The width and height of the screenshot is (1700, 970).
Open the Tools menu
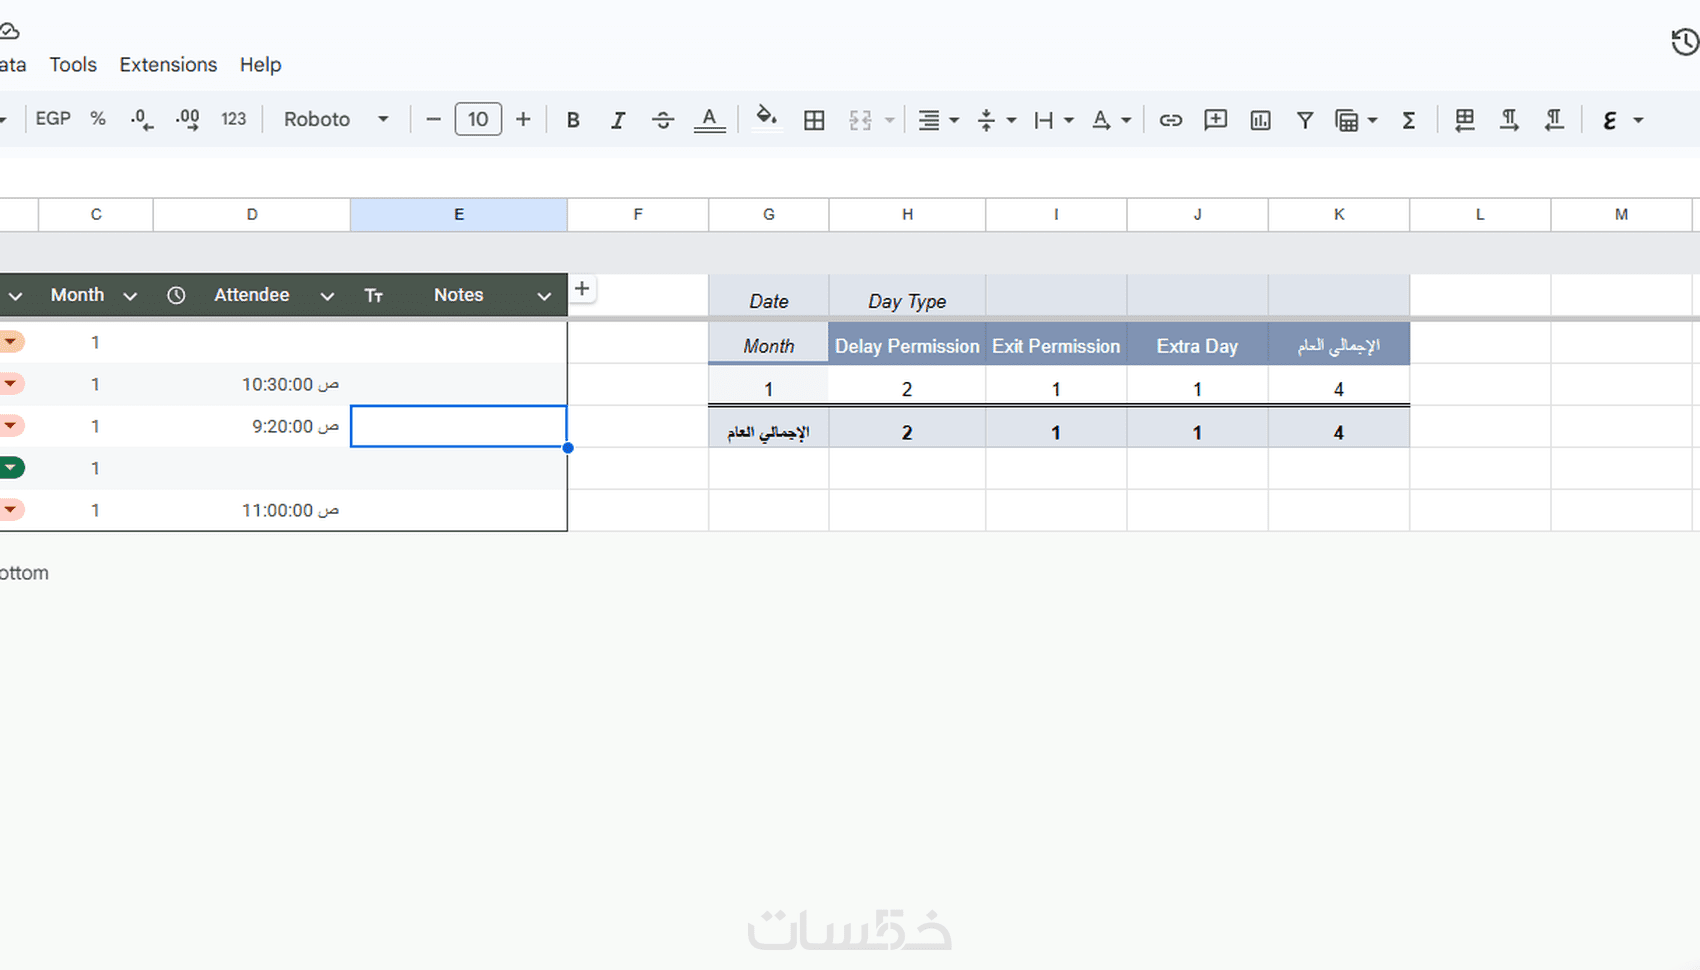point(73,64)
